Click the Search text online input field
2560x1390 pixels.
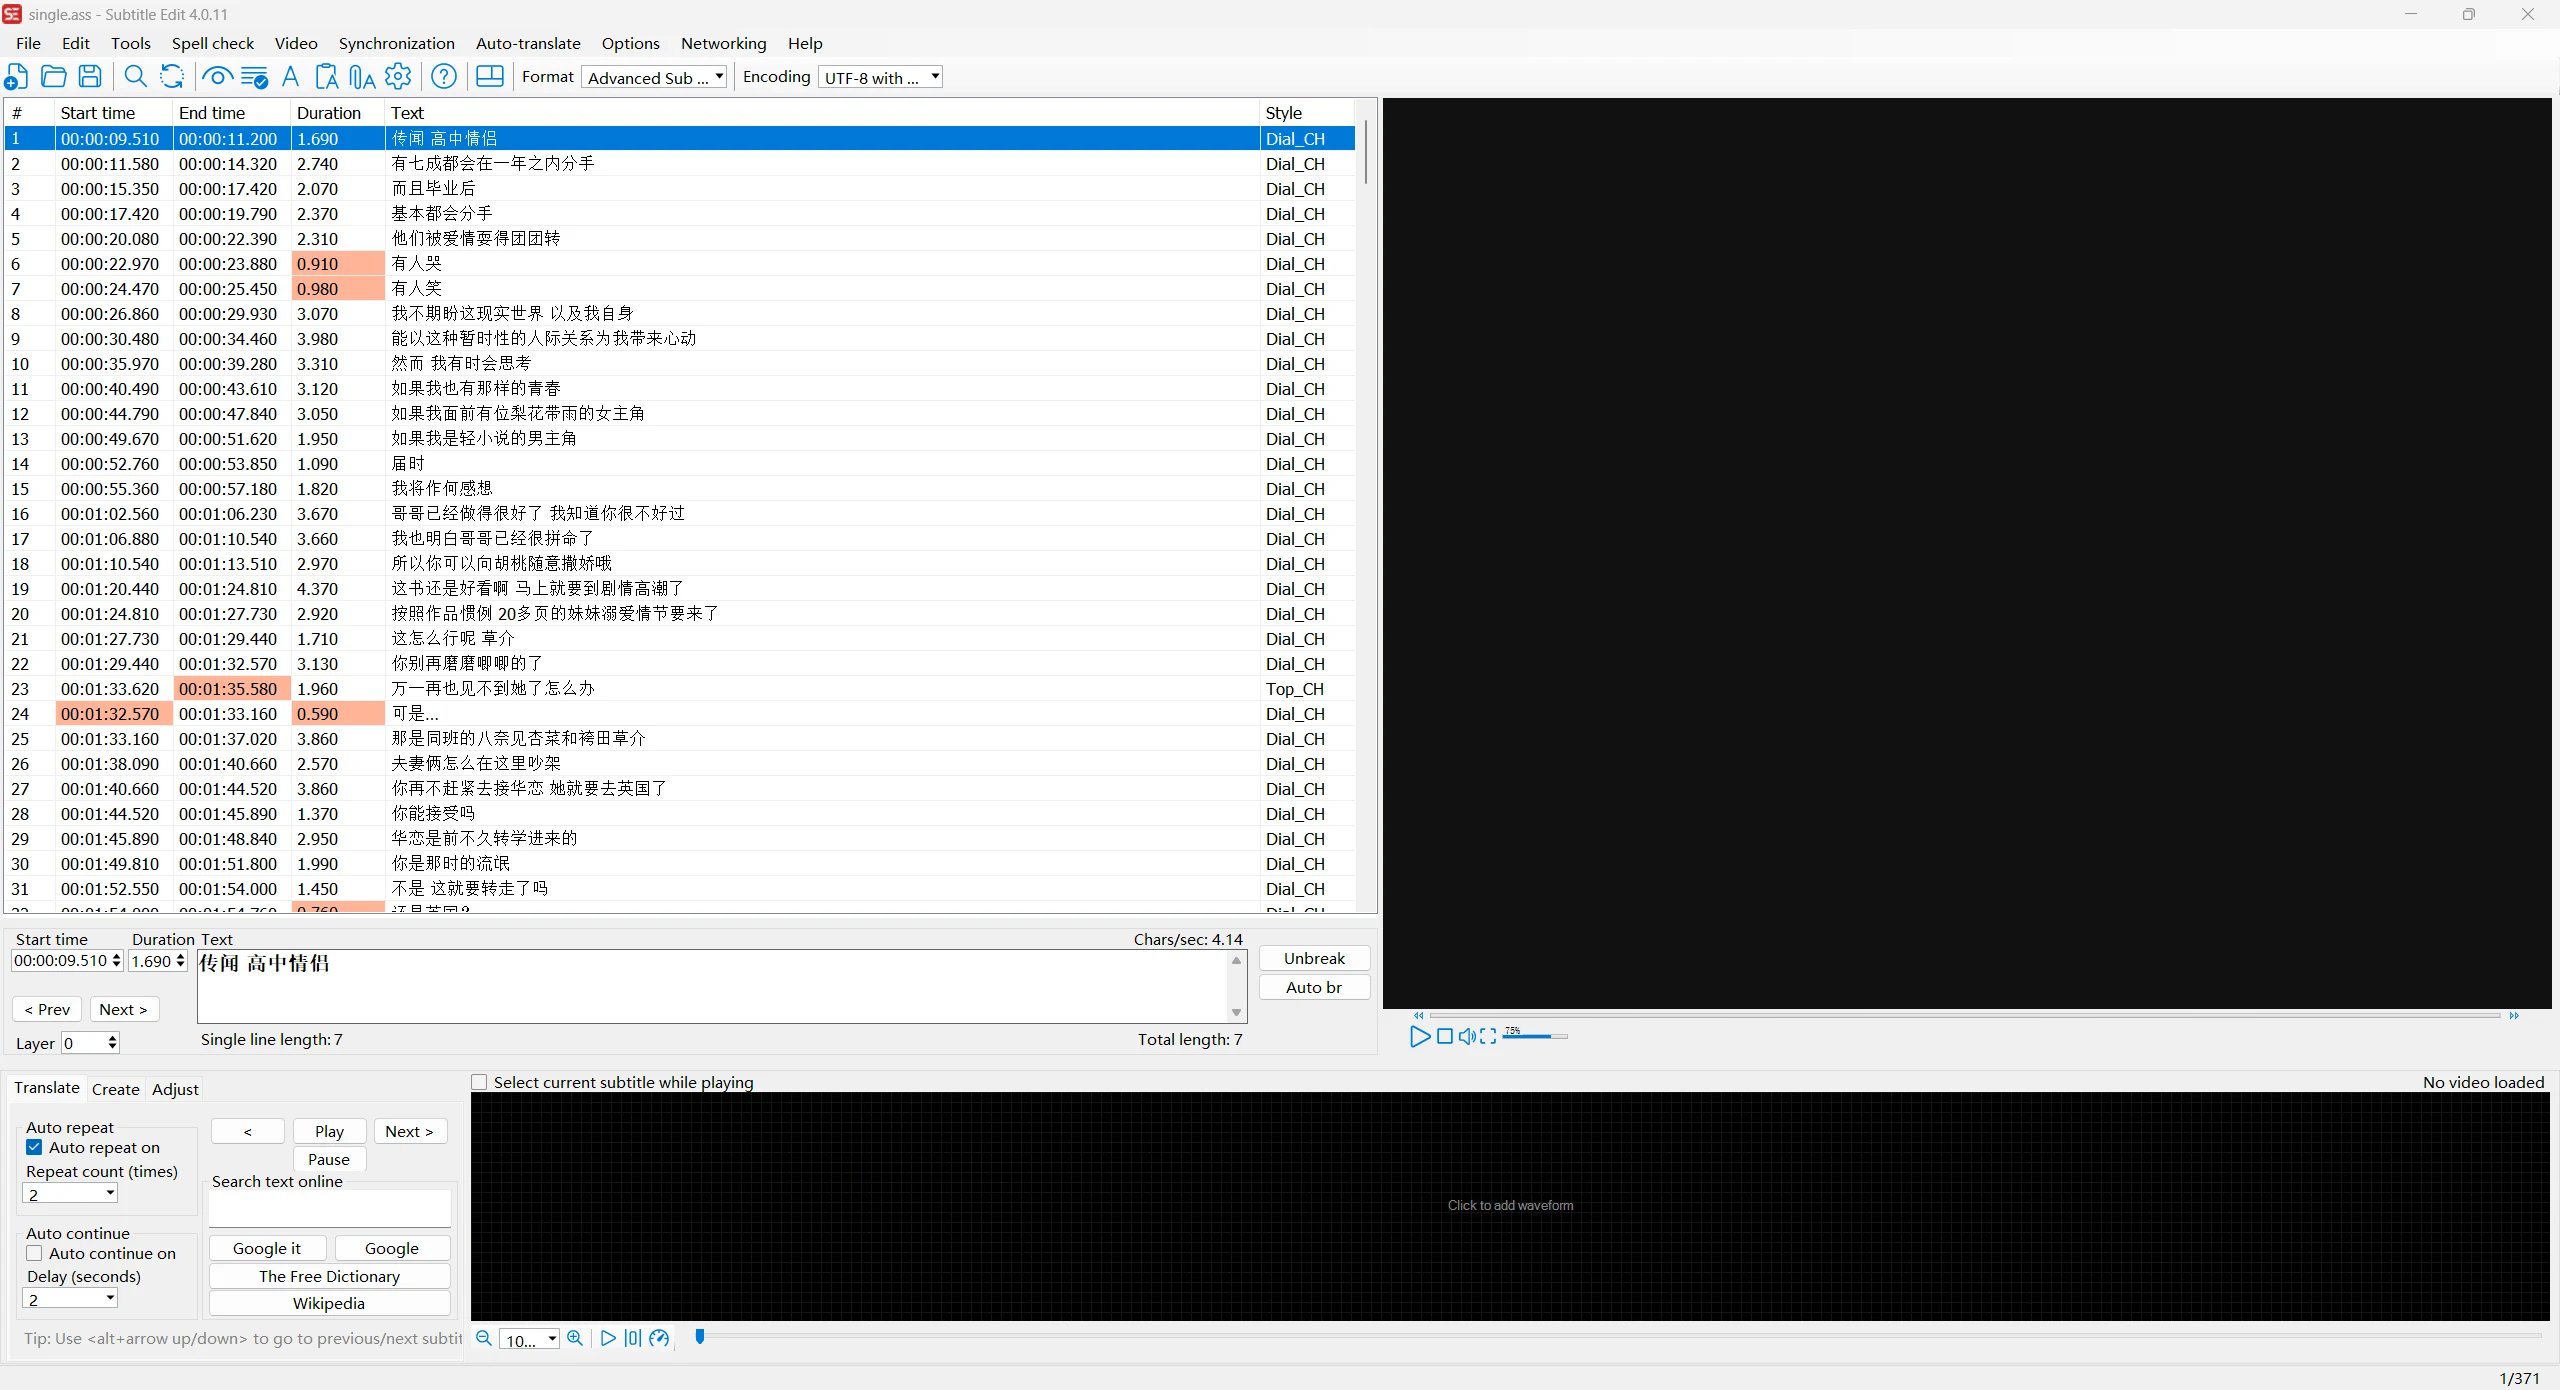click(x=330, y=1208)
